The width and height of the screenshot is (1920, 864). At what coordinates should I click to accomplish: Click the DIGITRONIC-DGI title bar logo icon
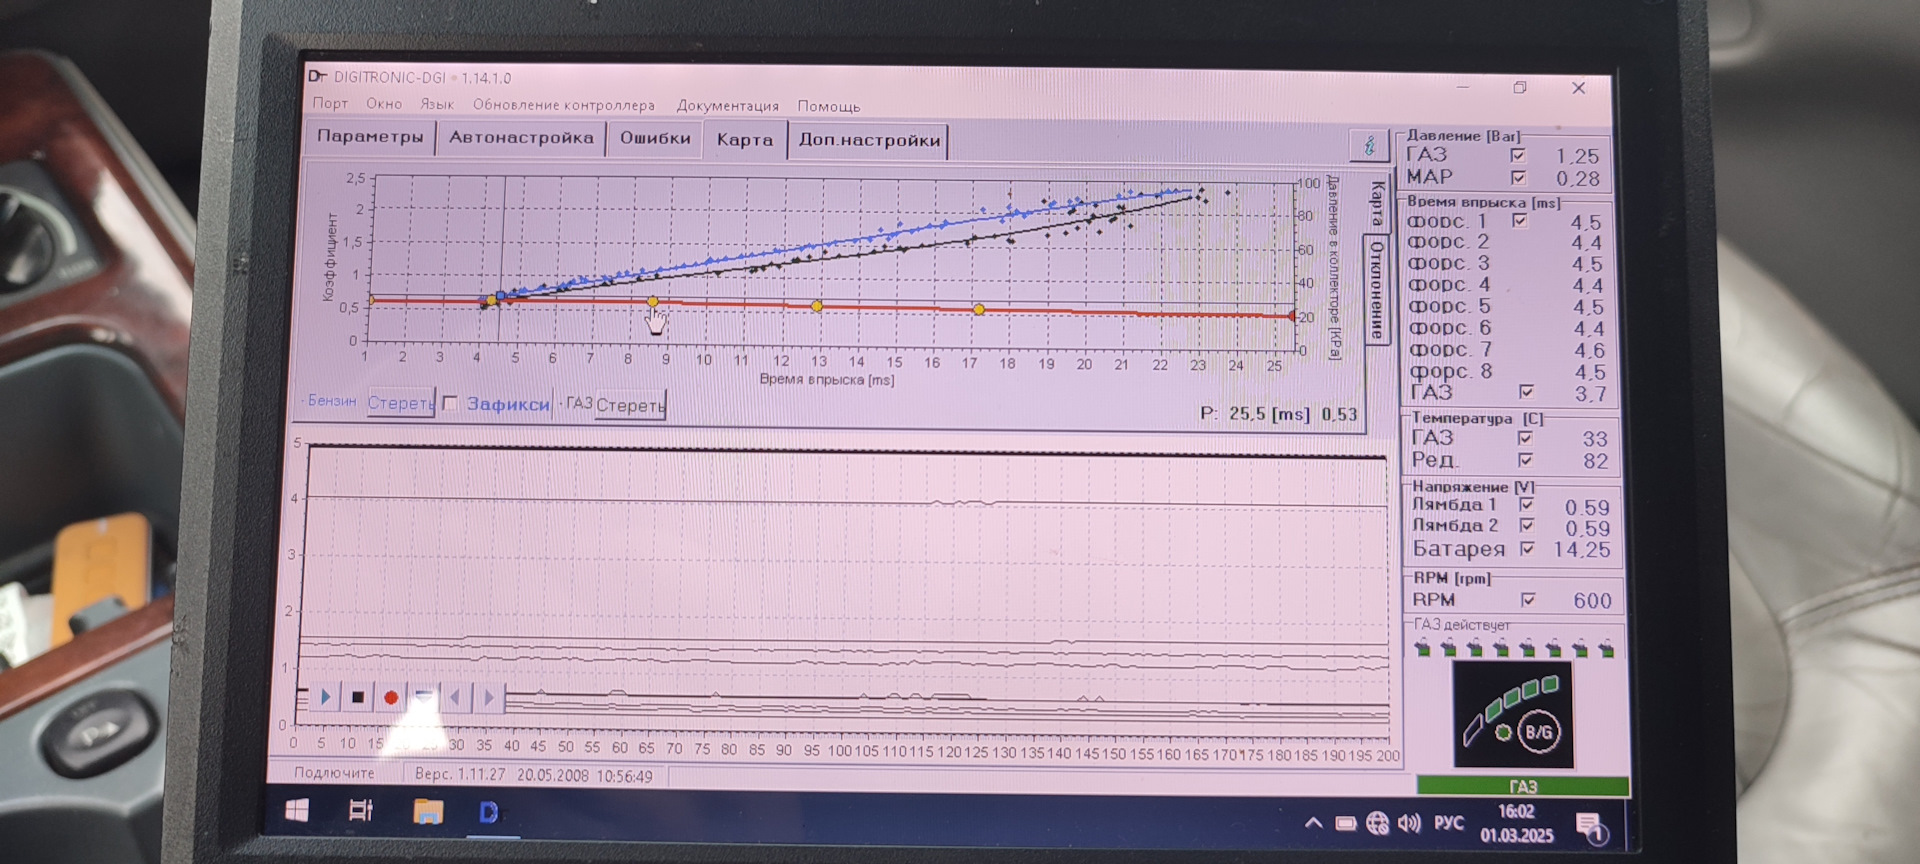click(317, 76)
